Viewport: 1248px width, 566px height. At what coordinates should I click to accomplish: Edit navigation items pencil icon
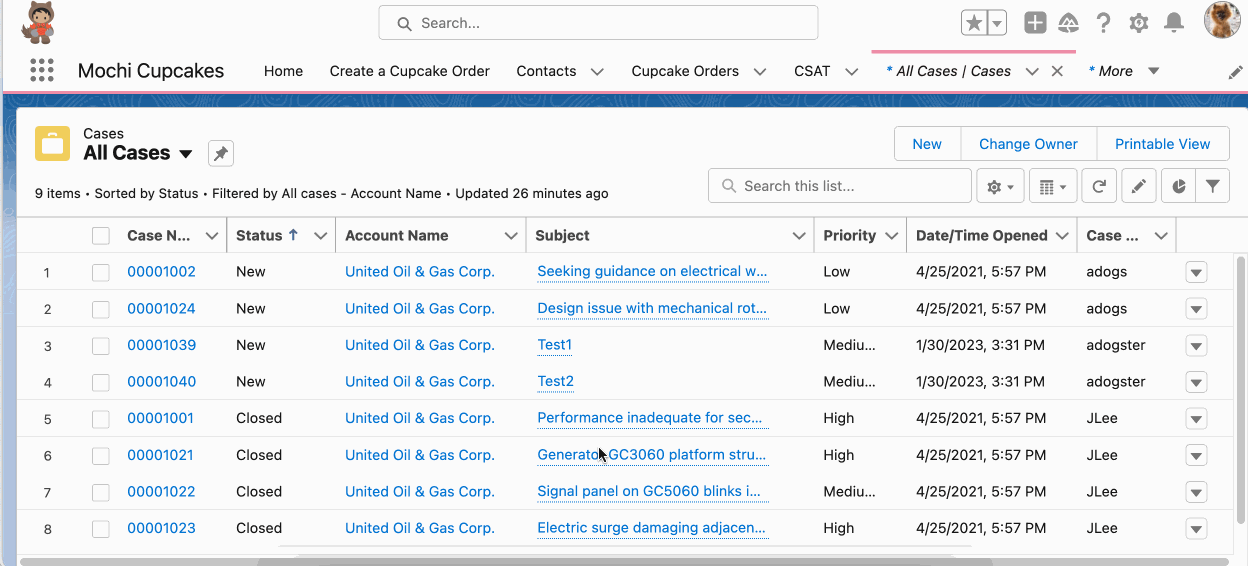(x=1236, y=72)
